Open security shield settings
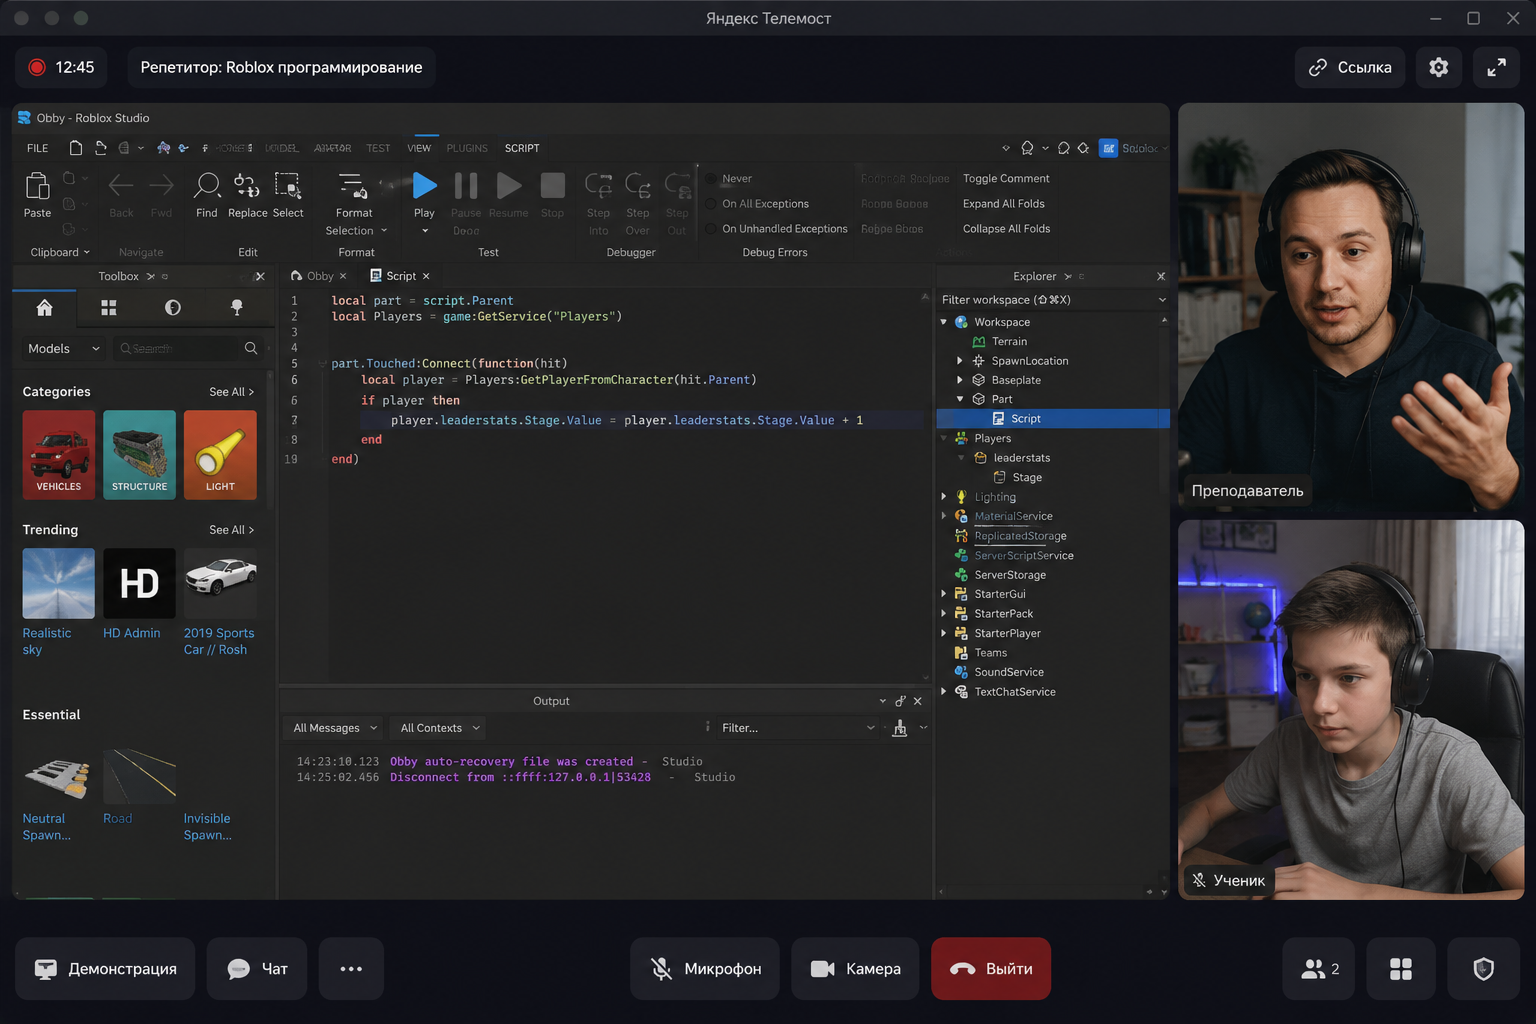The image size is (1536, 1024). (x=1484, y=969)
